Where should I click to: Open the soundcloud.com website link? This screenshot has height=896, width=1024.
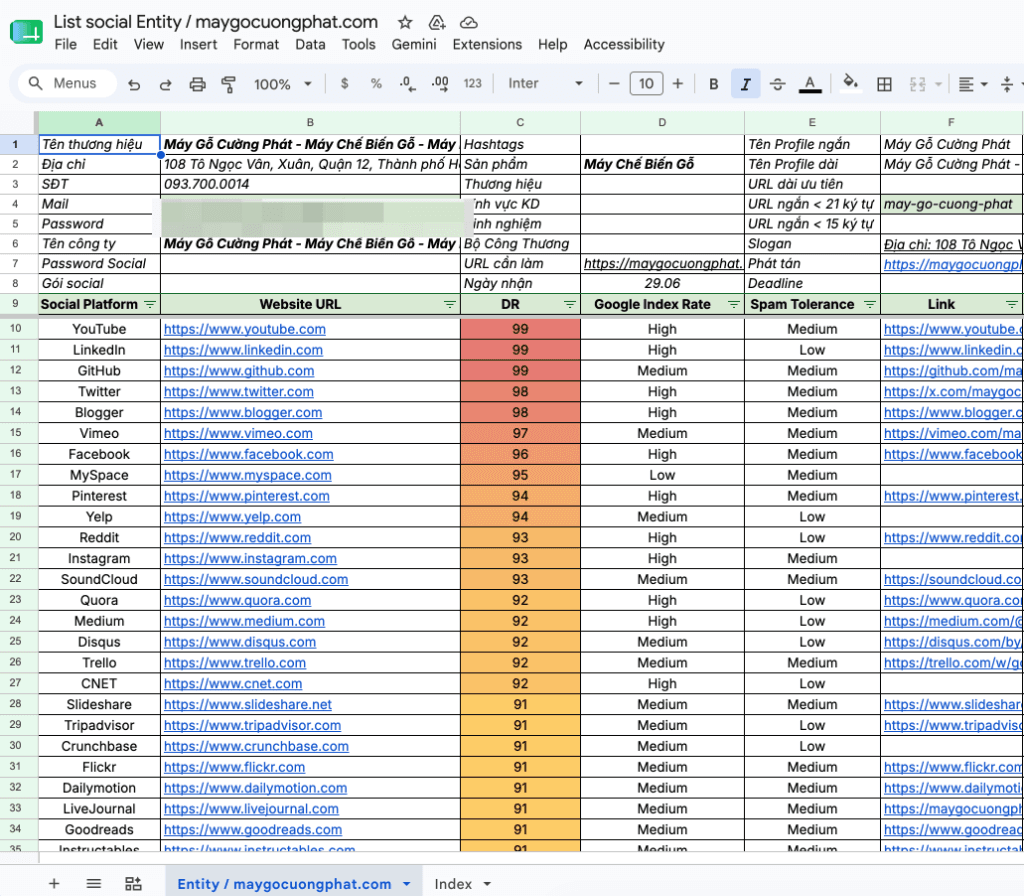tap(256, 580)
